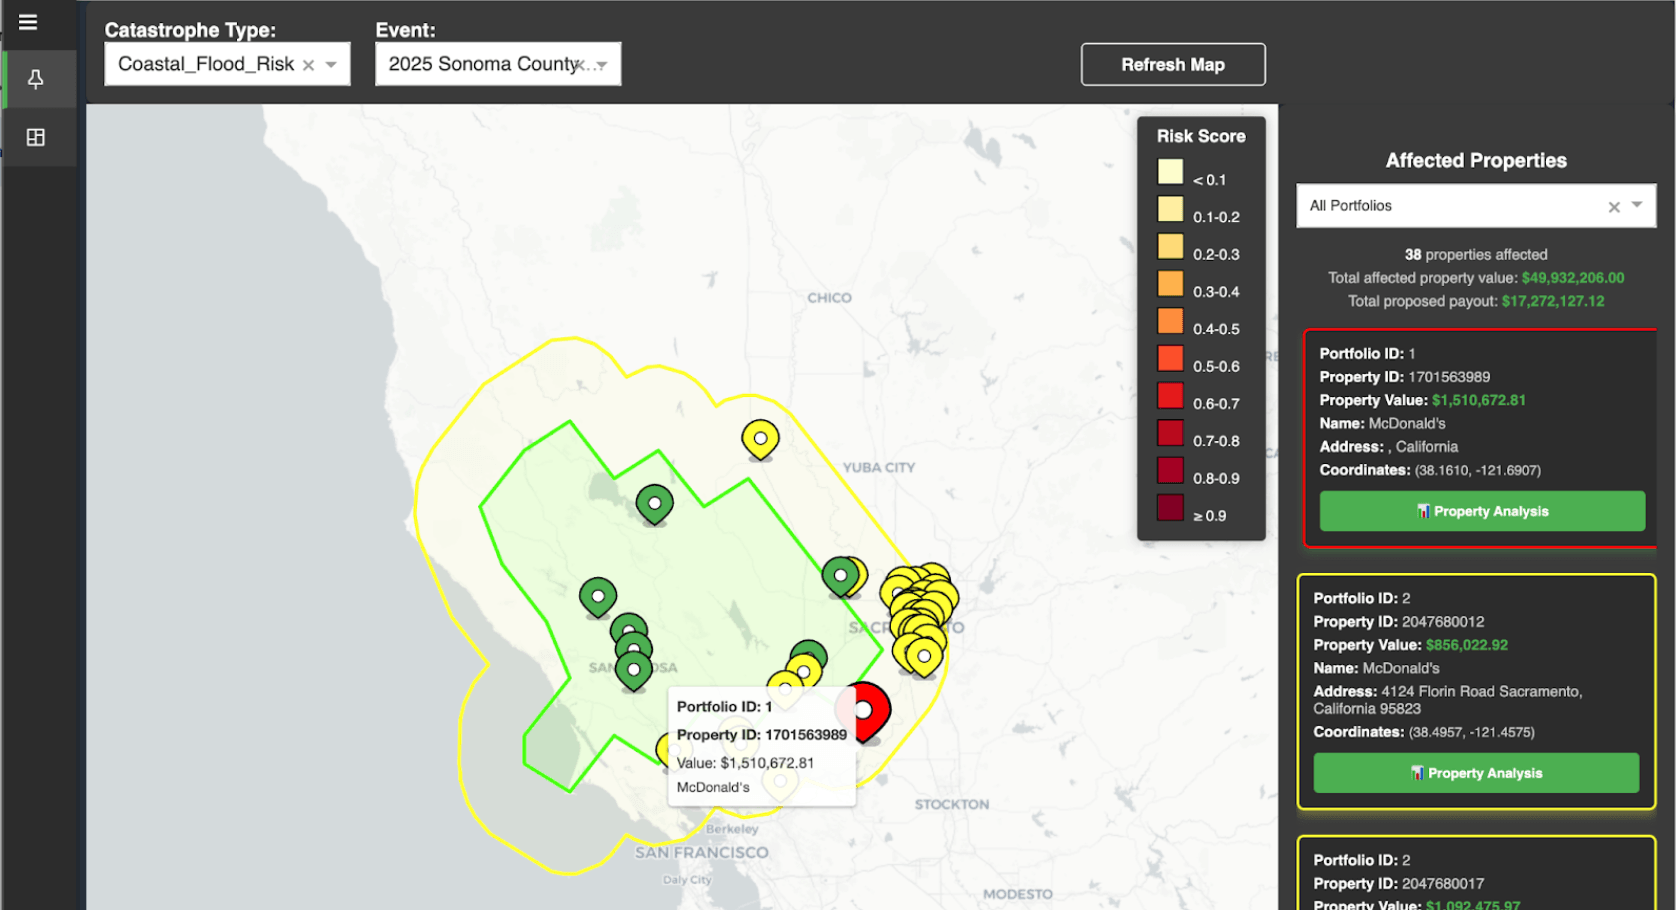Screen dimensions: 1676x910
Task: Click the 4124 Florin Road Sacramento address
Action: click(x=1448, y=700)
